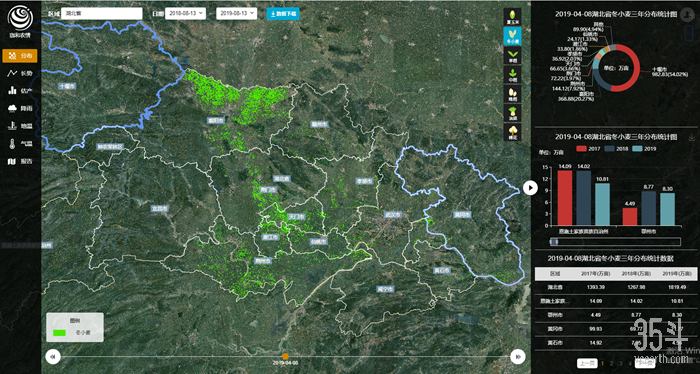Choose the mid-season rice crop icon

pos(512,75)
